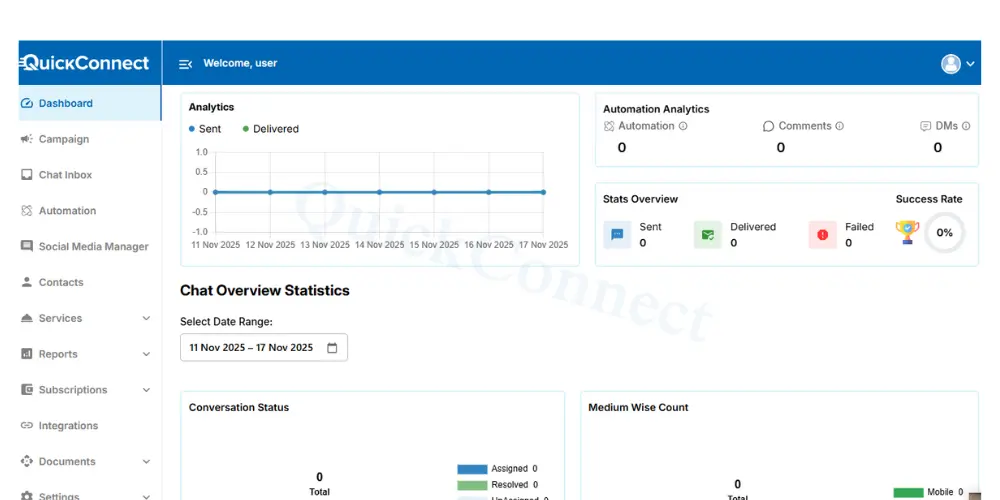Click the green Delivered stats icon
The height and width of the screenshot is (500, 1000).
pos(707,235)
